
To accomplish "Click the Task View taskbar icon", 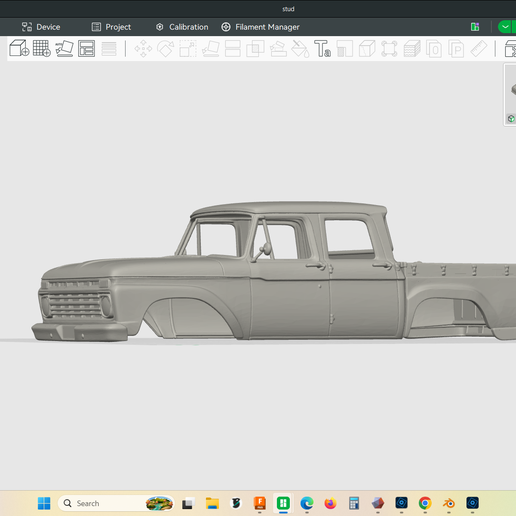I will click(188, 503).
